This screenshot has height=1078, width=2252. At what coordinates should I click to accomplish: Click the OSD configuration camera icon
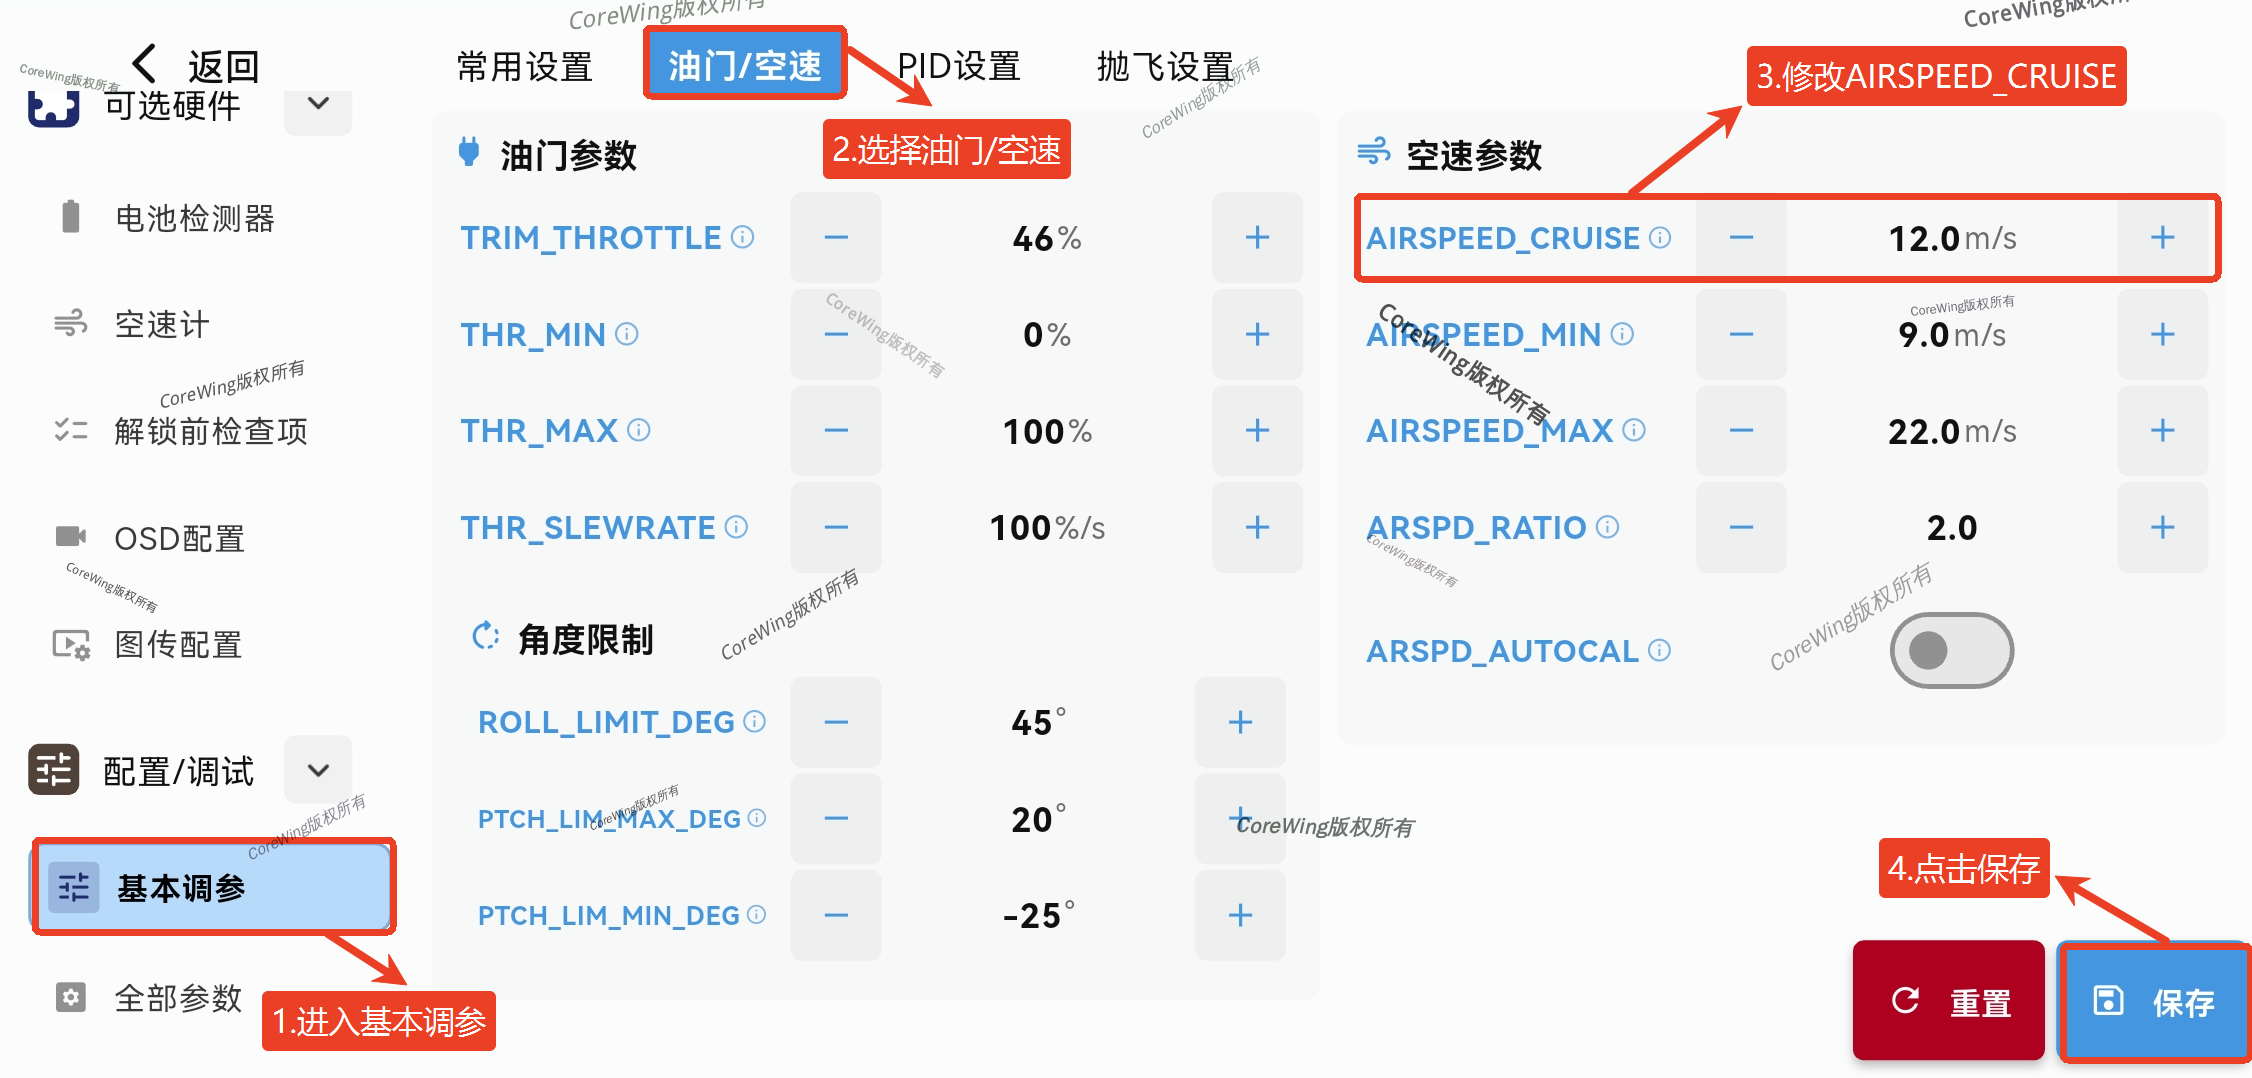point(70,537)
